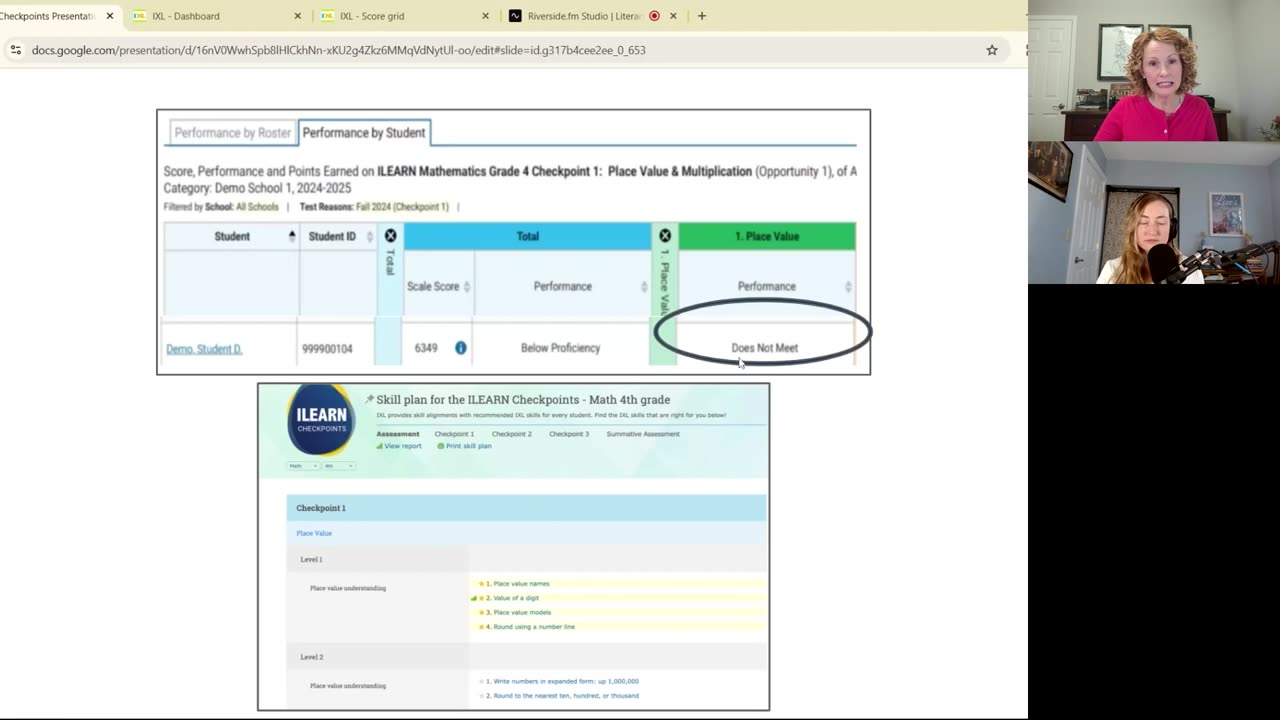Click the star beside Place value names
This screenshot has height=720, width=1280.
click(x=481, y=584)
